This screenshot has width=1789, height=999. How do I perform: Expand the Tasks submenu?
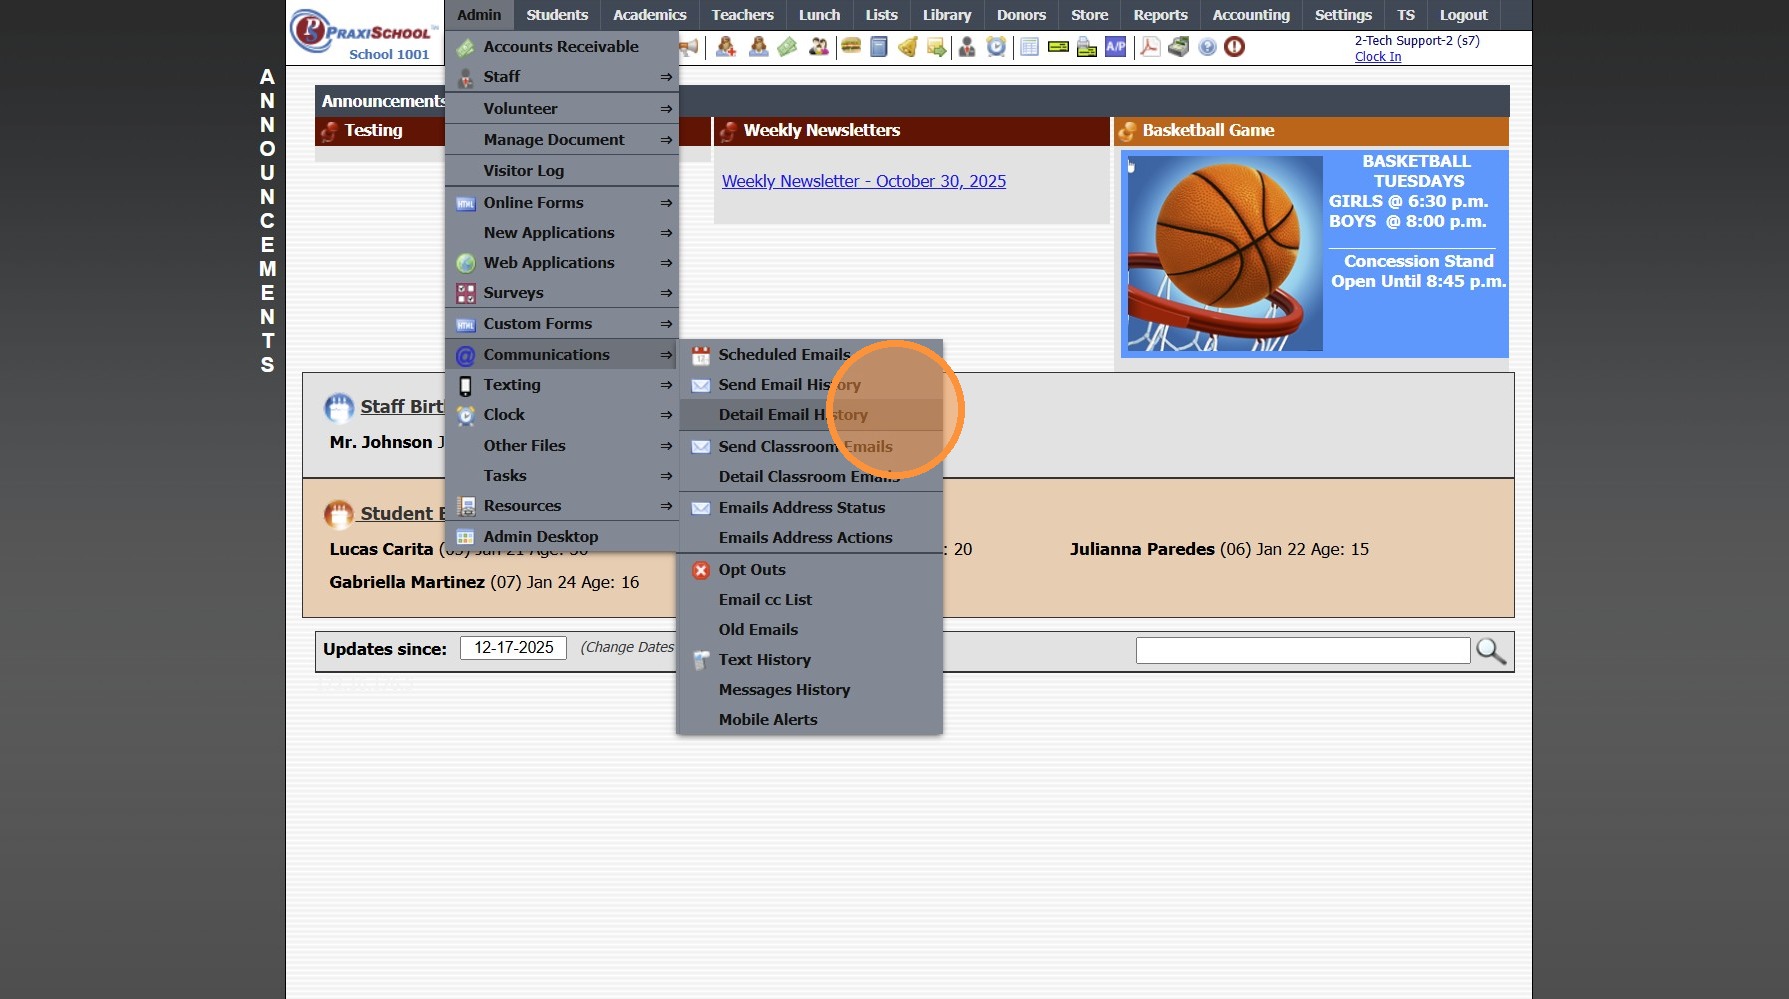[562, 476]
